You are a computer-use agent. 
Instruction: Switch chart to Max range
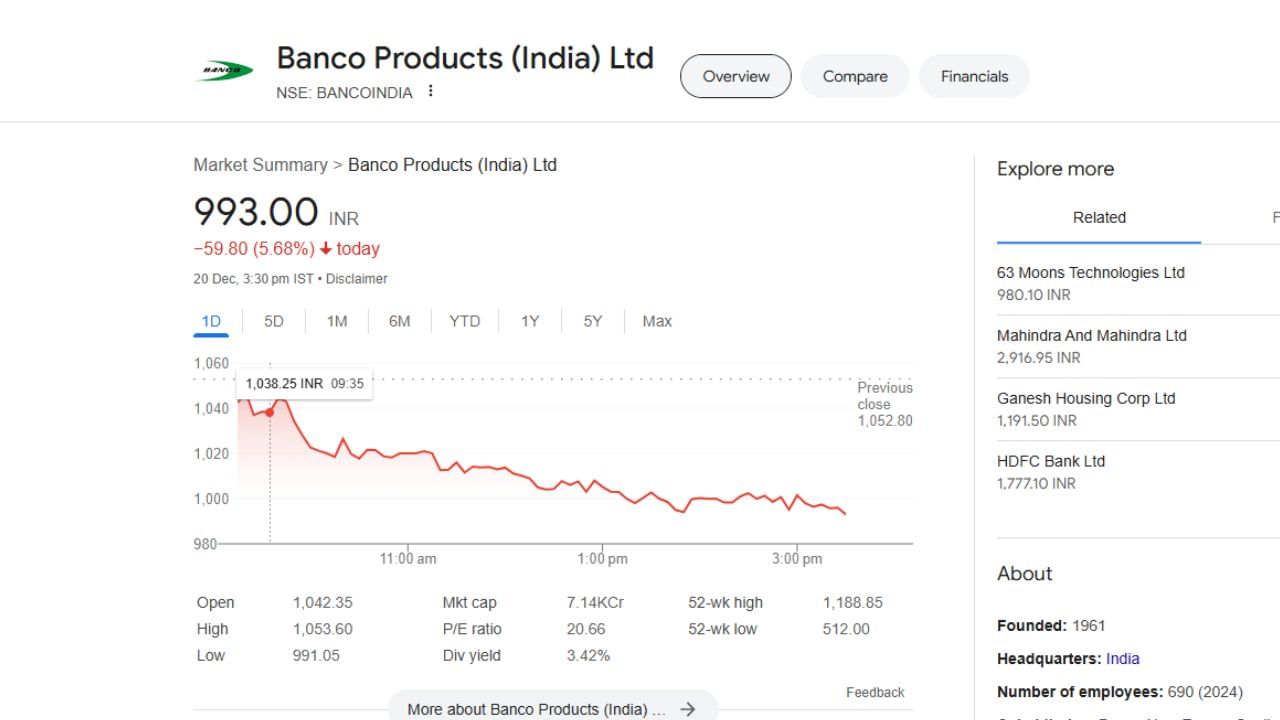coord(657,321)
